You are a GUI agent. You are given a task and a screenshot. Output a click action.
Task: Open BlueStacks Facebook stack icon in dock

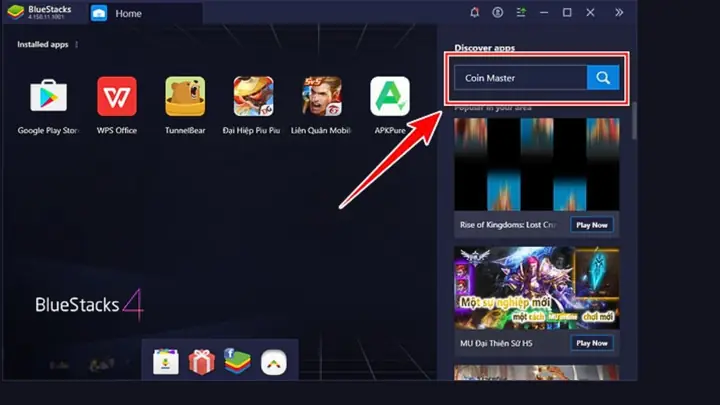pos(237,361)
